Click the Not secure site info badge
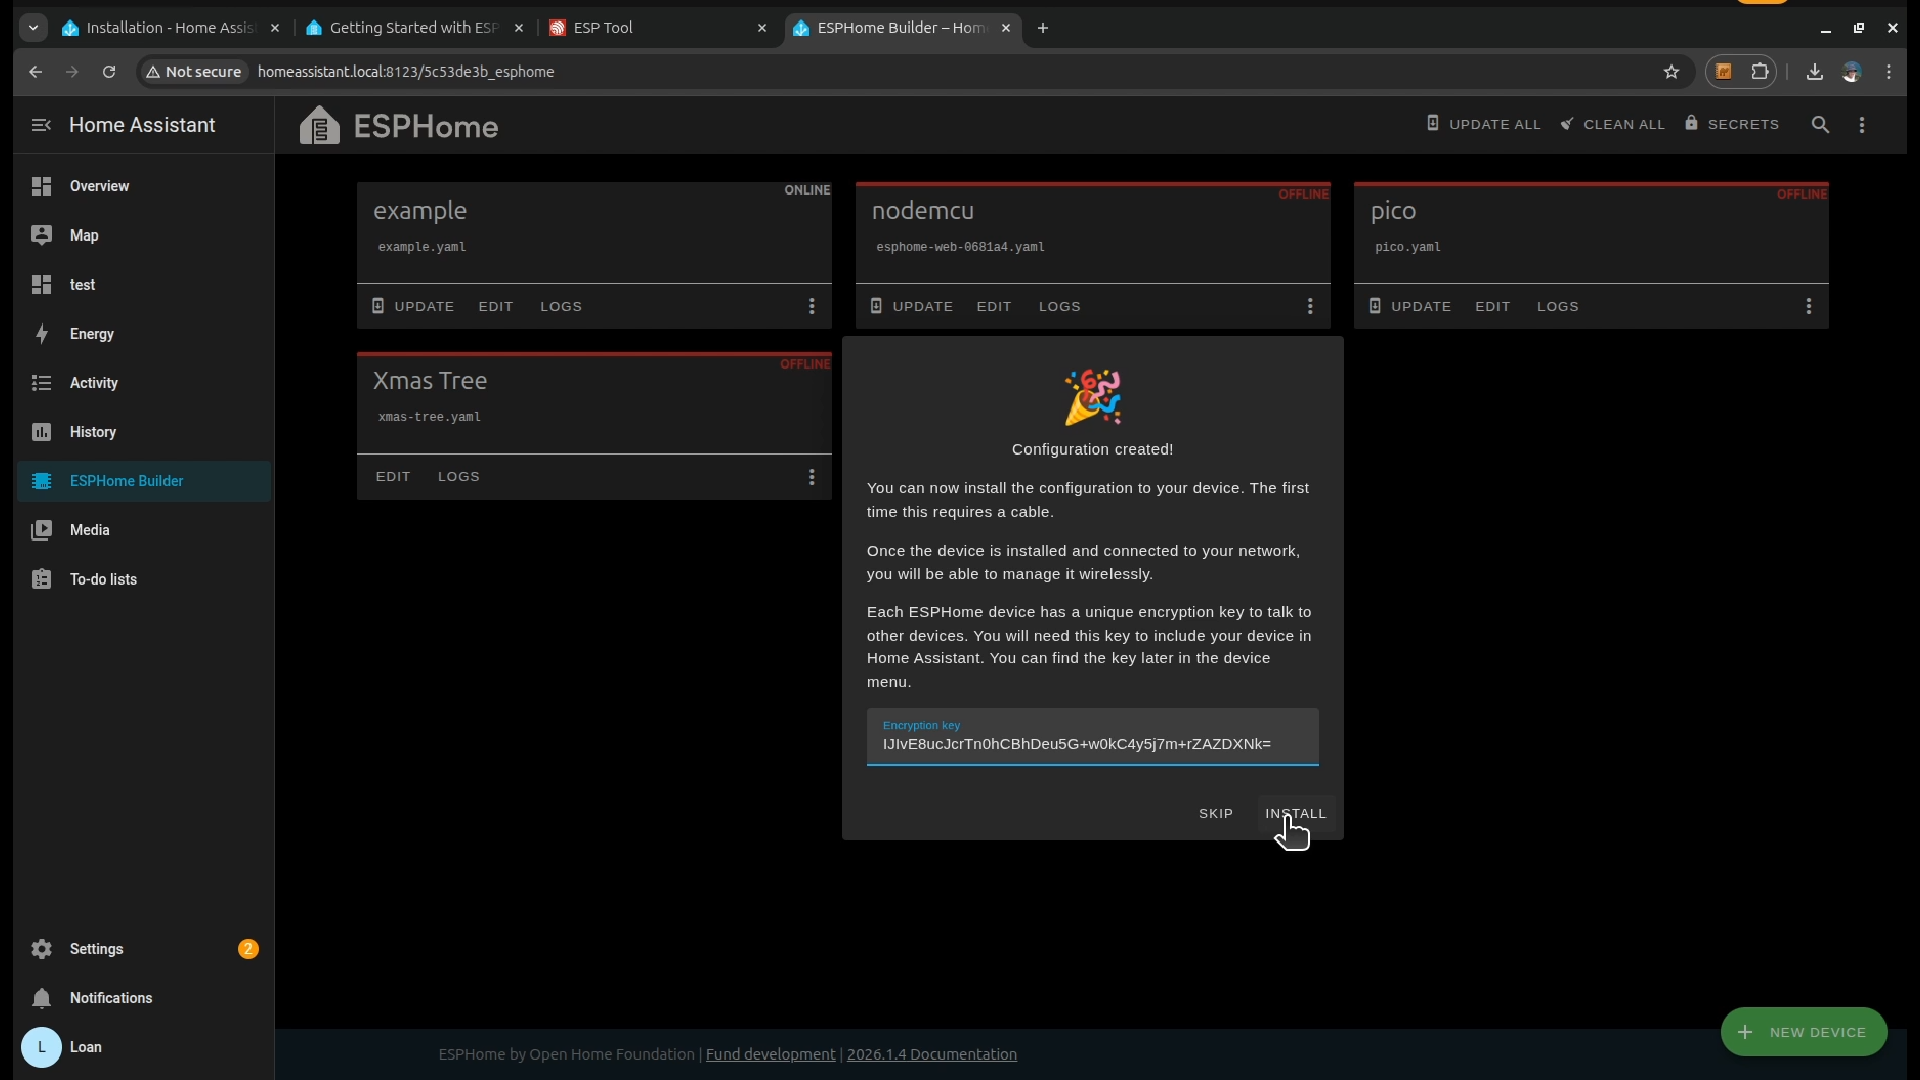Viewport: 1920px width, 1080px height. point(193,72)
